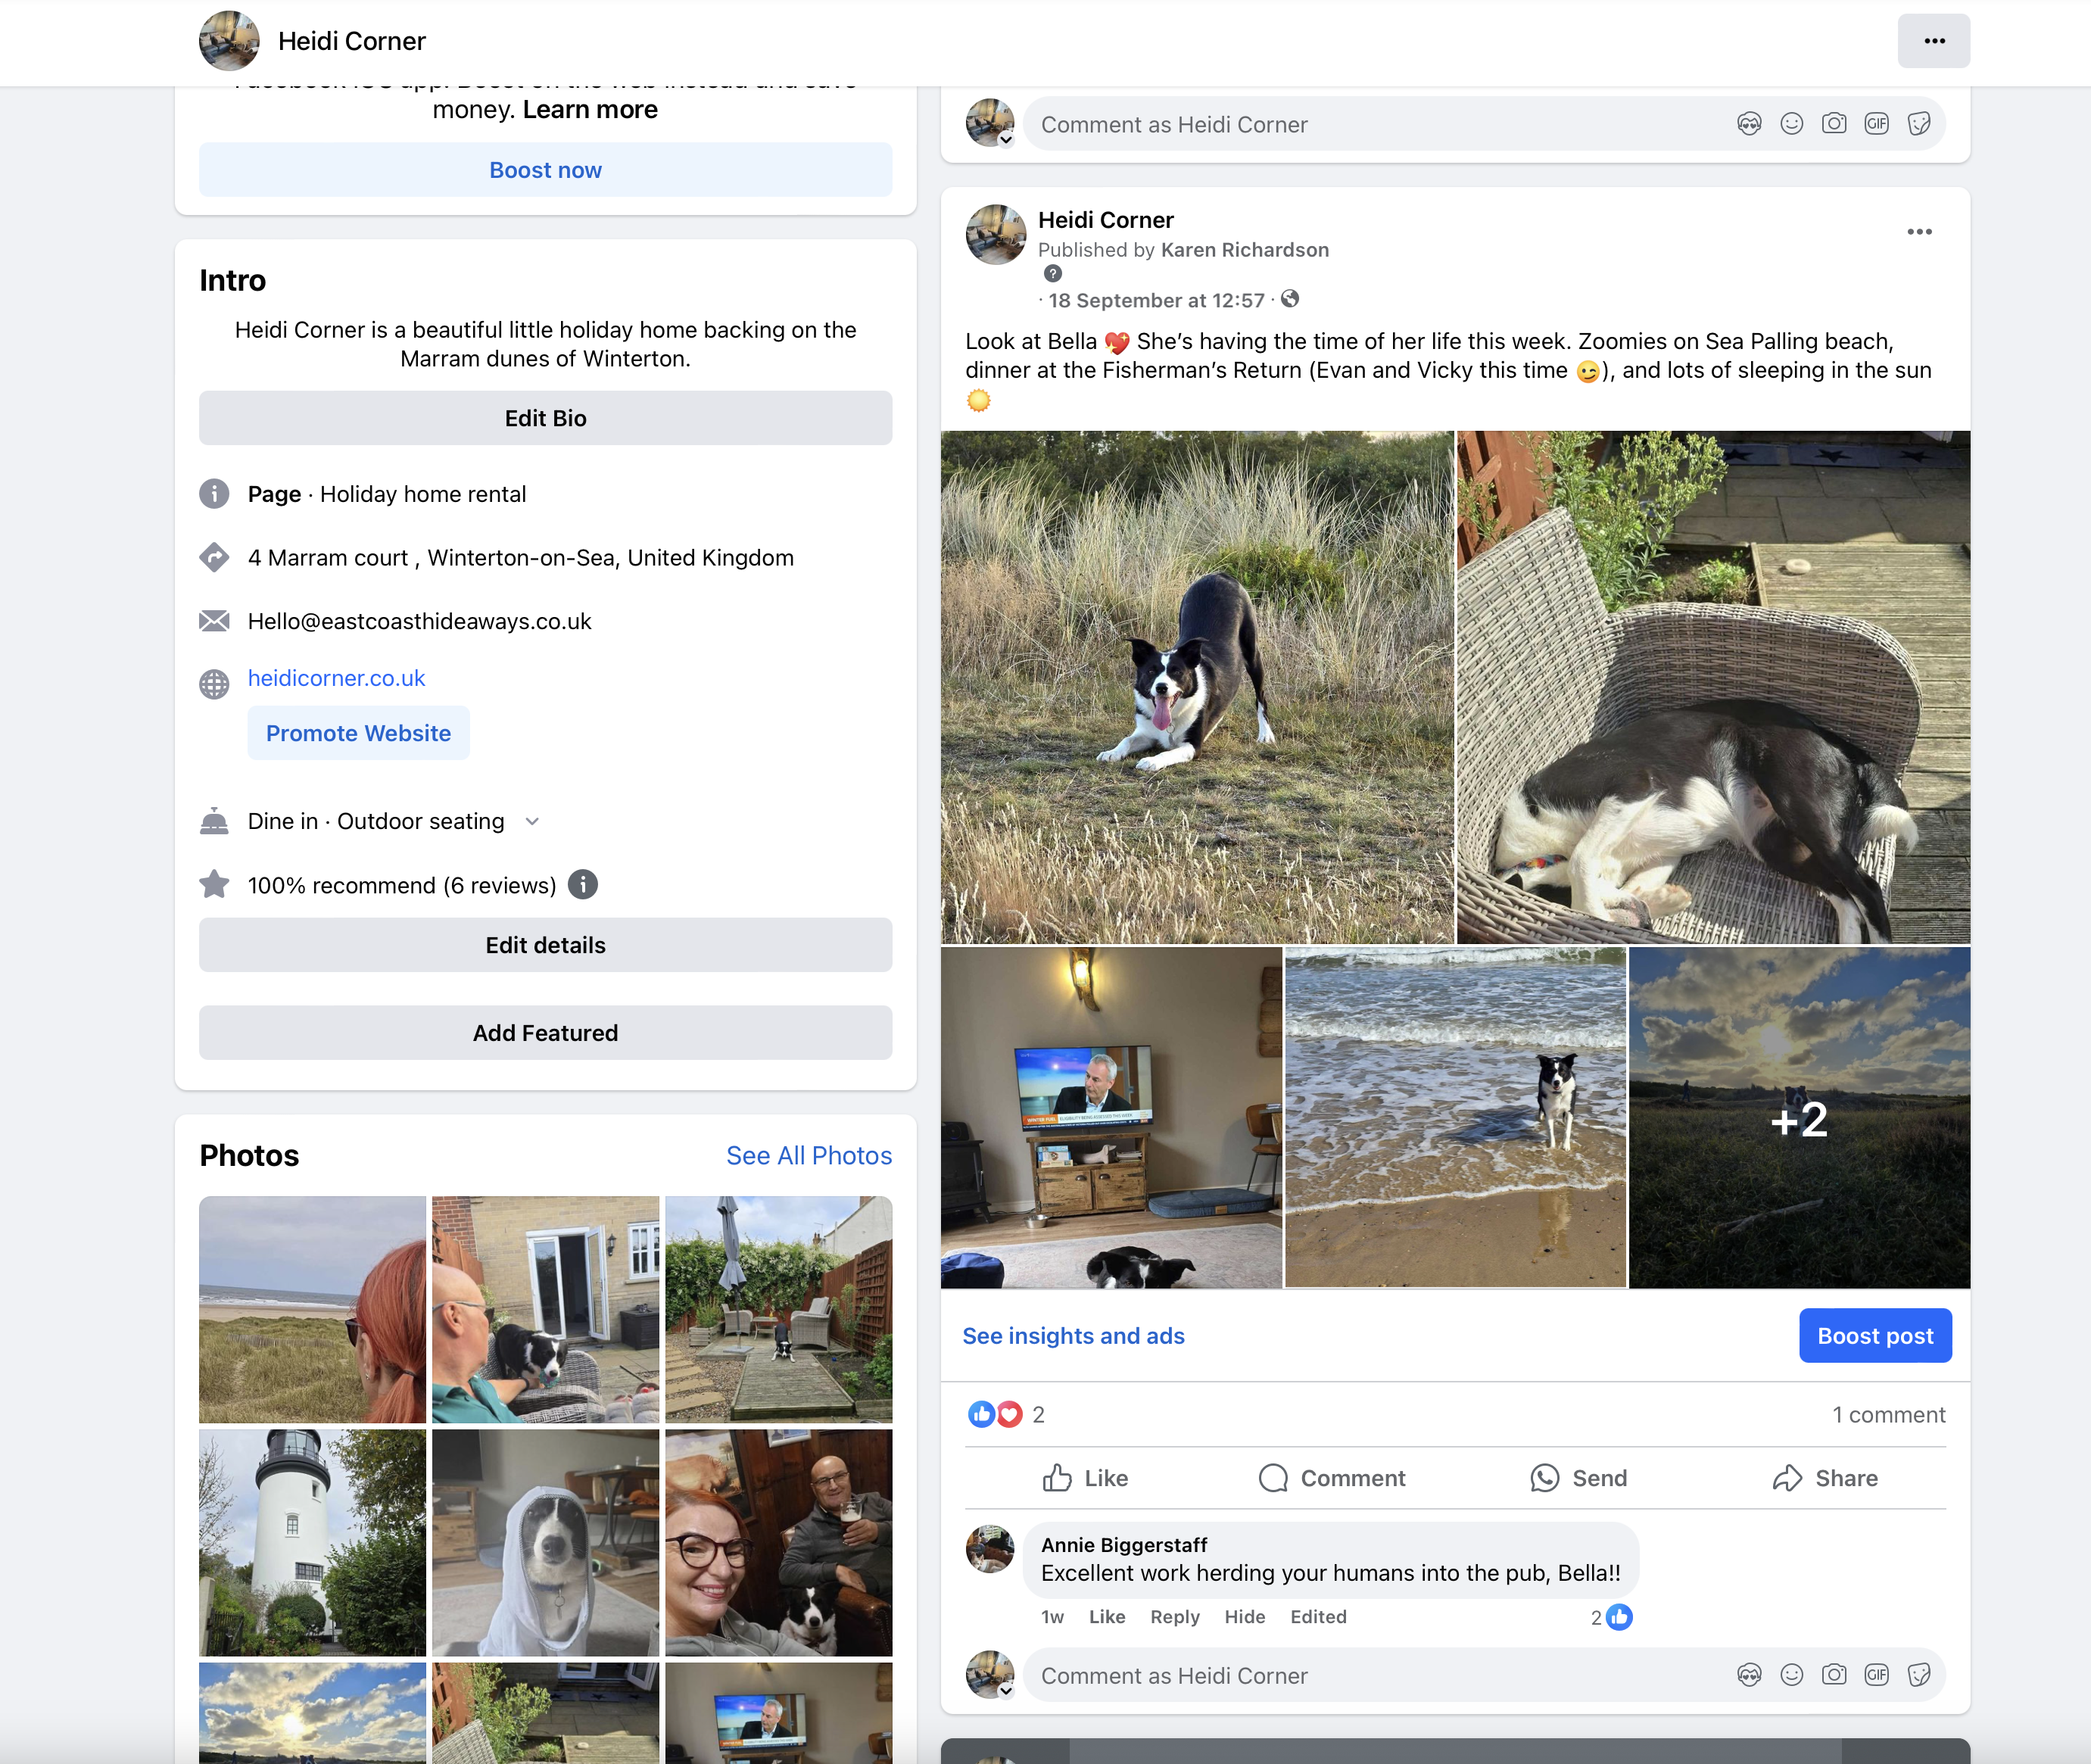This screenshot has width=2091, height=1764.
Task: Click Edited label under Annie's comment
Action: pos(1318,1617)
